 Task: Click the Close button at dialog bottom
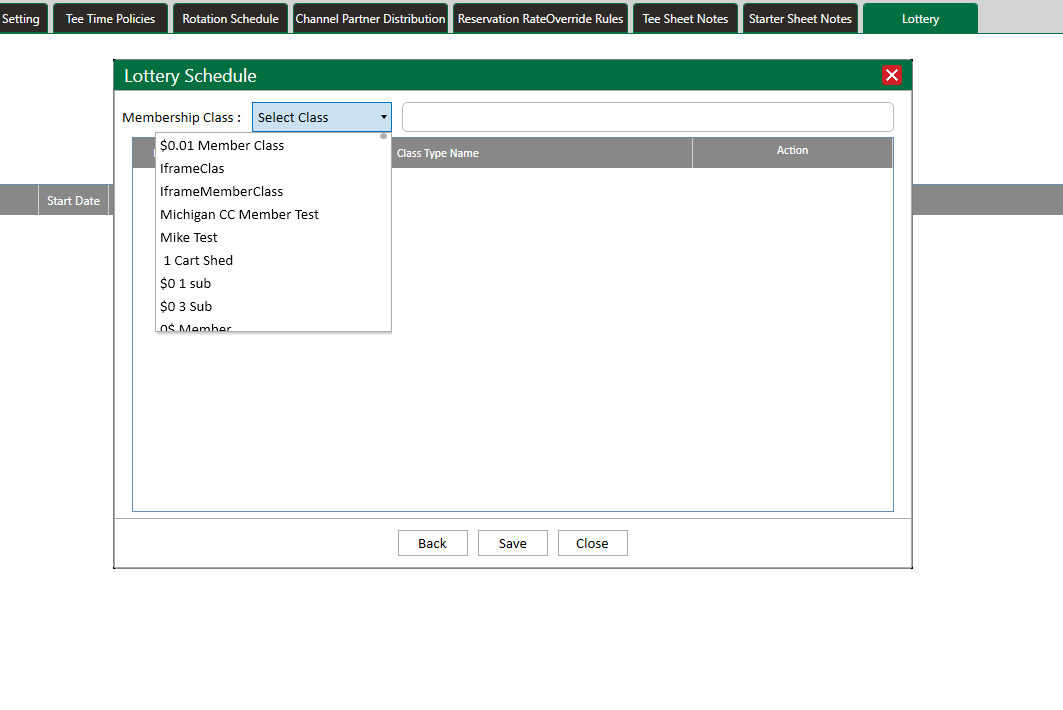[x=592, y=543]
